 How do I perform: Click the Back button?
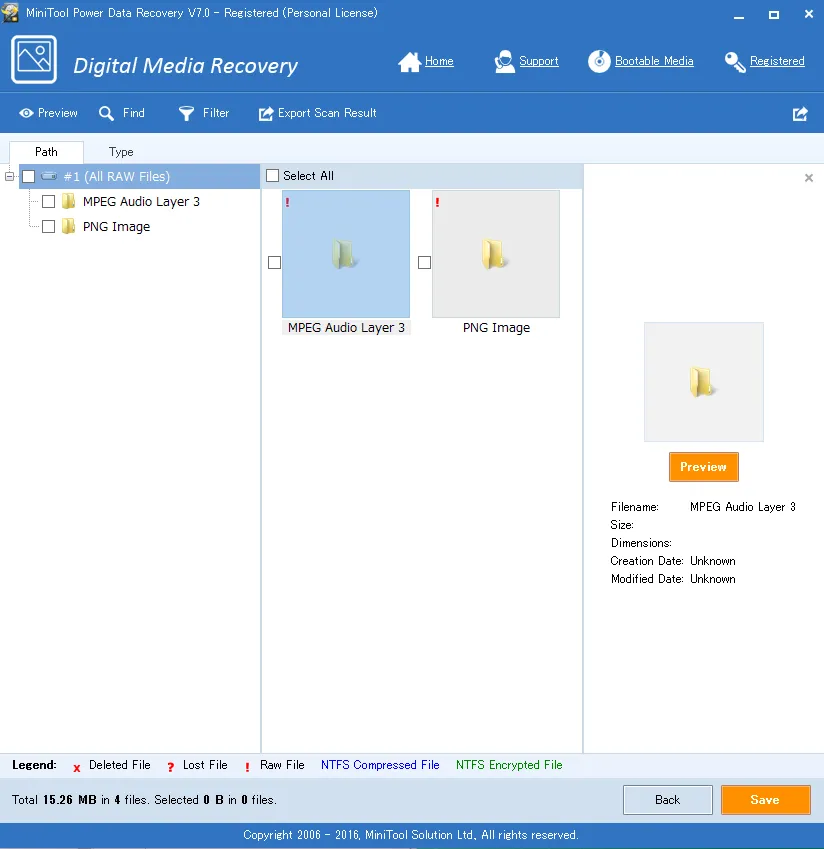coord(667,800)
